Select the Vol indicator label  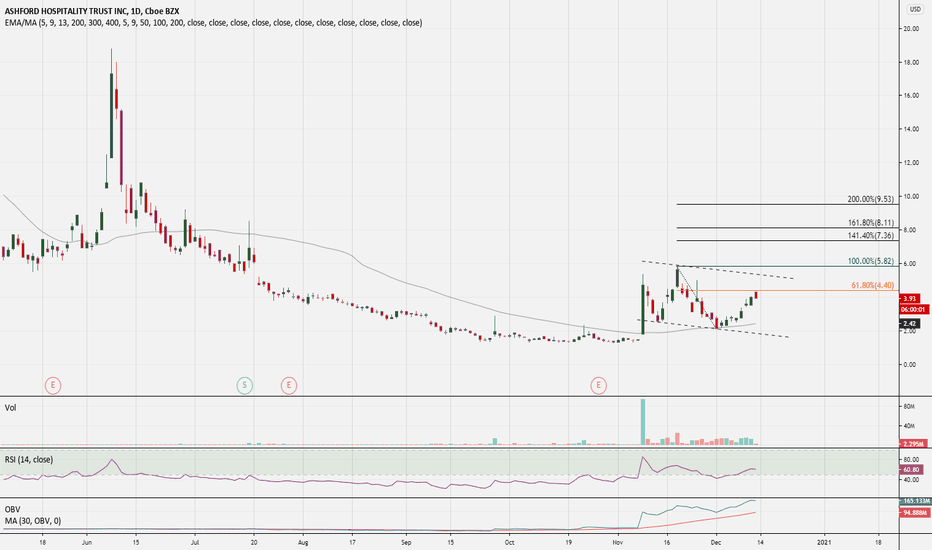[x=11, y=408]
